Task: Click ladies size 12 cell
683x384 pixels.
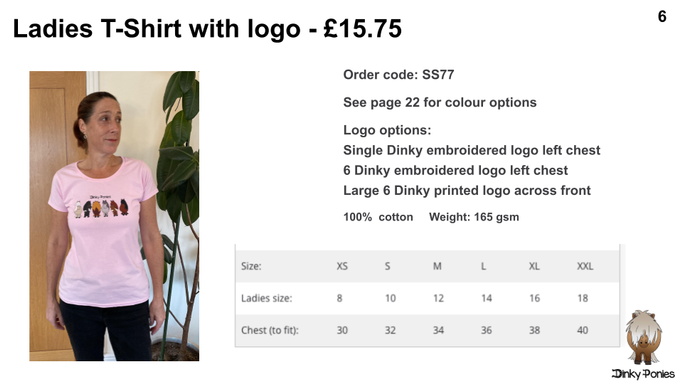Action: (438, 298)
